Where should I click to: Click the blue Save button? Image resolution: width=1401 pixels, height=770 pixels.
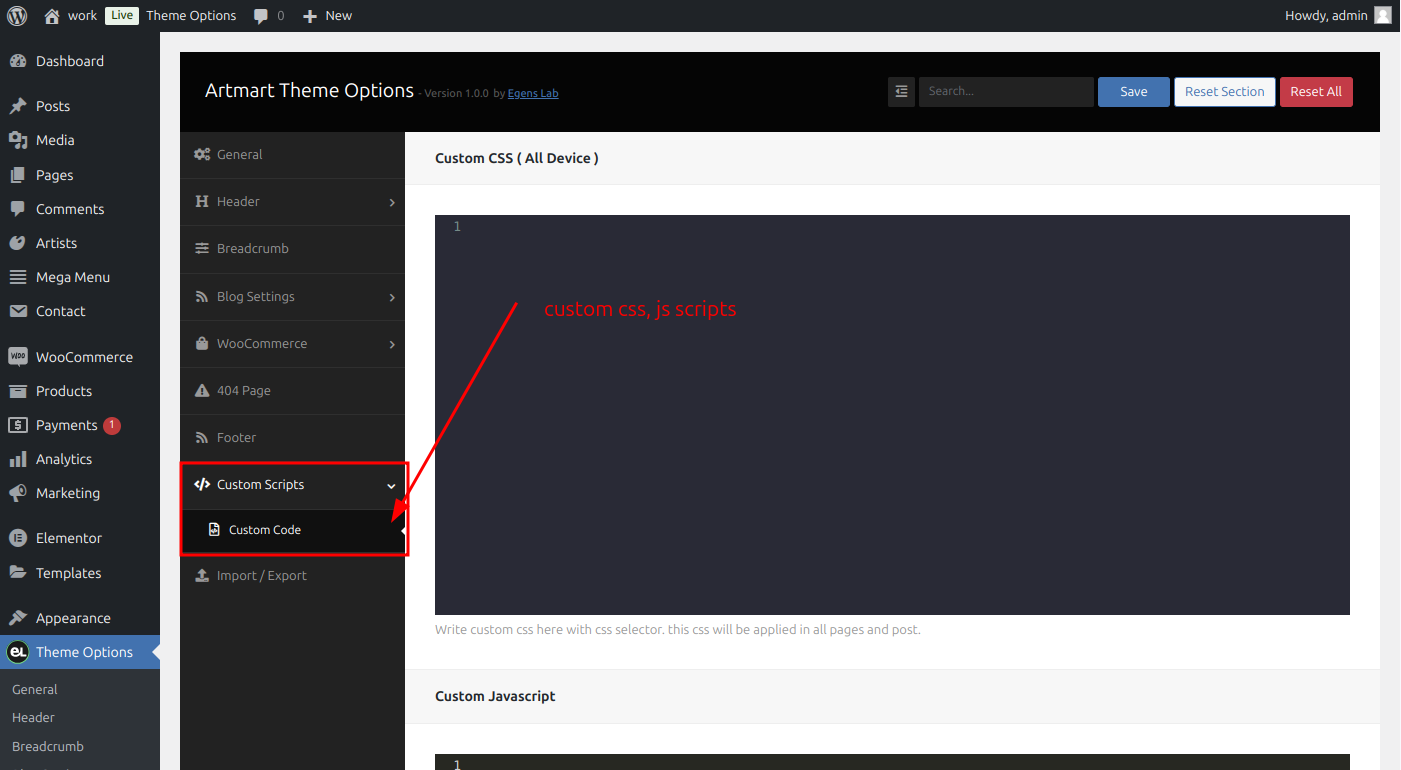[1134, 92]
